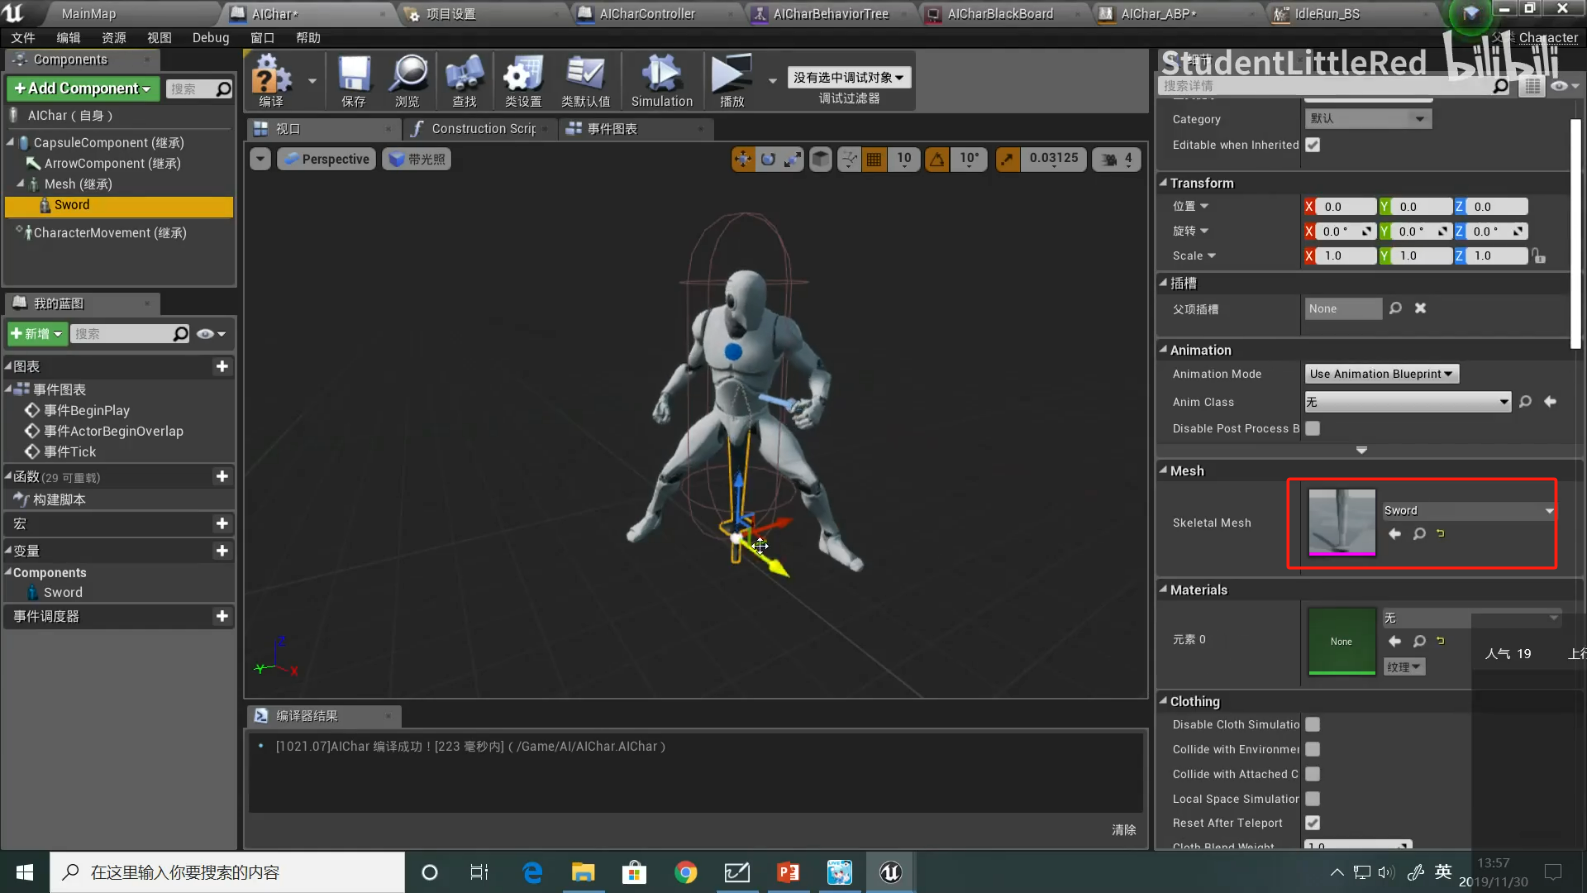Clear parent socket with X icon
The height and width of the screenshot is (893, 1587).
(x=1420, y=309)
